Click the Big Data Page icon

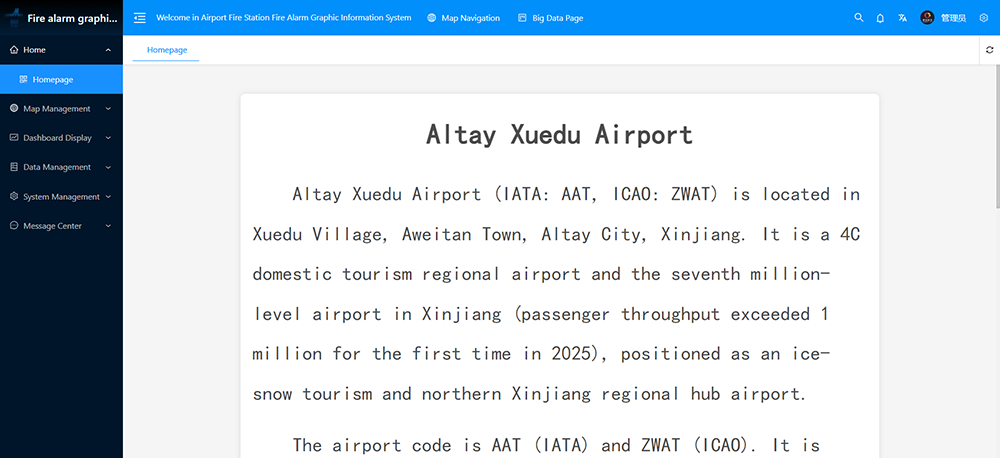pos(522,18)
